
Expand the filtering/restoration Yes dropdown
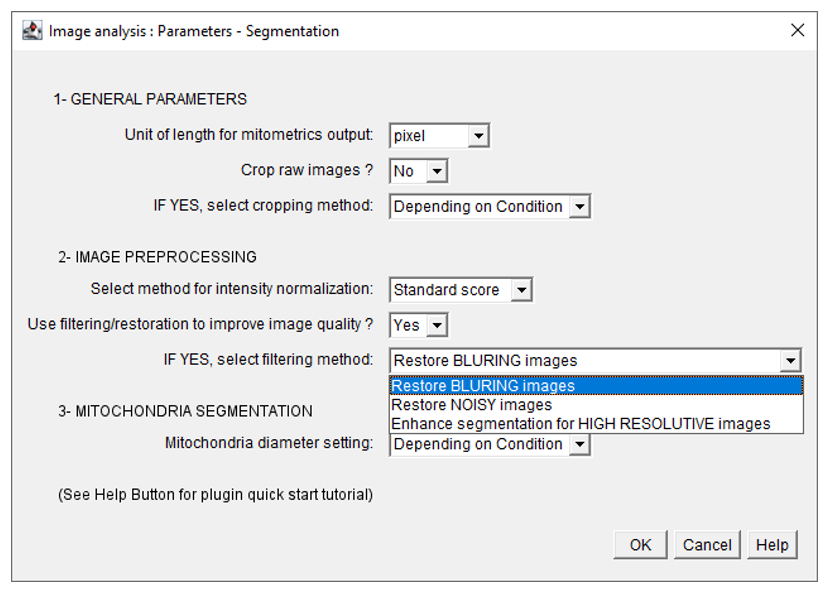coord(436,325)
